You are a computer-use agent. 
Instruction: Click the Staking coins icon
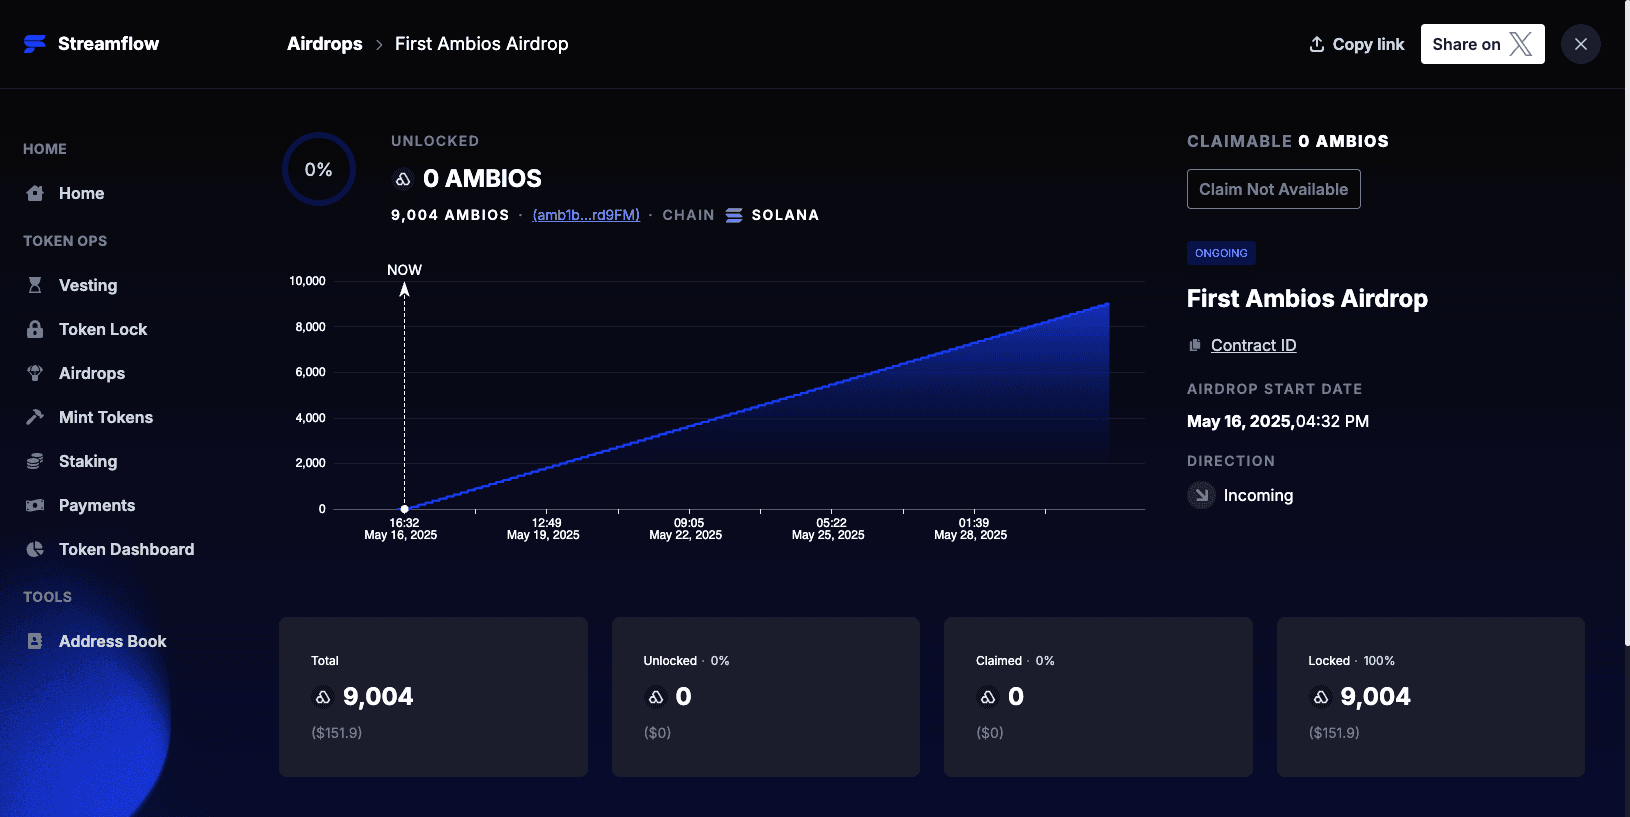tap(35, 461)
